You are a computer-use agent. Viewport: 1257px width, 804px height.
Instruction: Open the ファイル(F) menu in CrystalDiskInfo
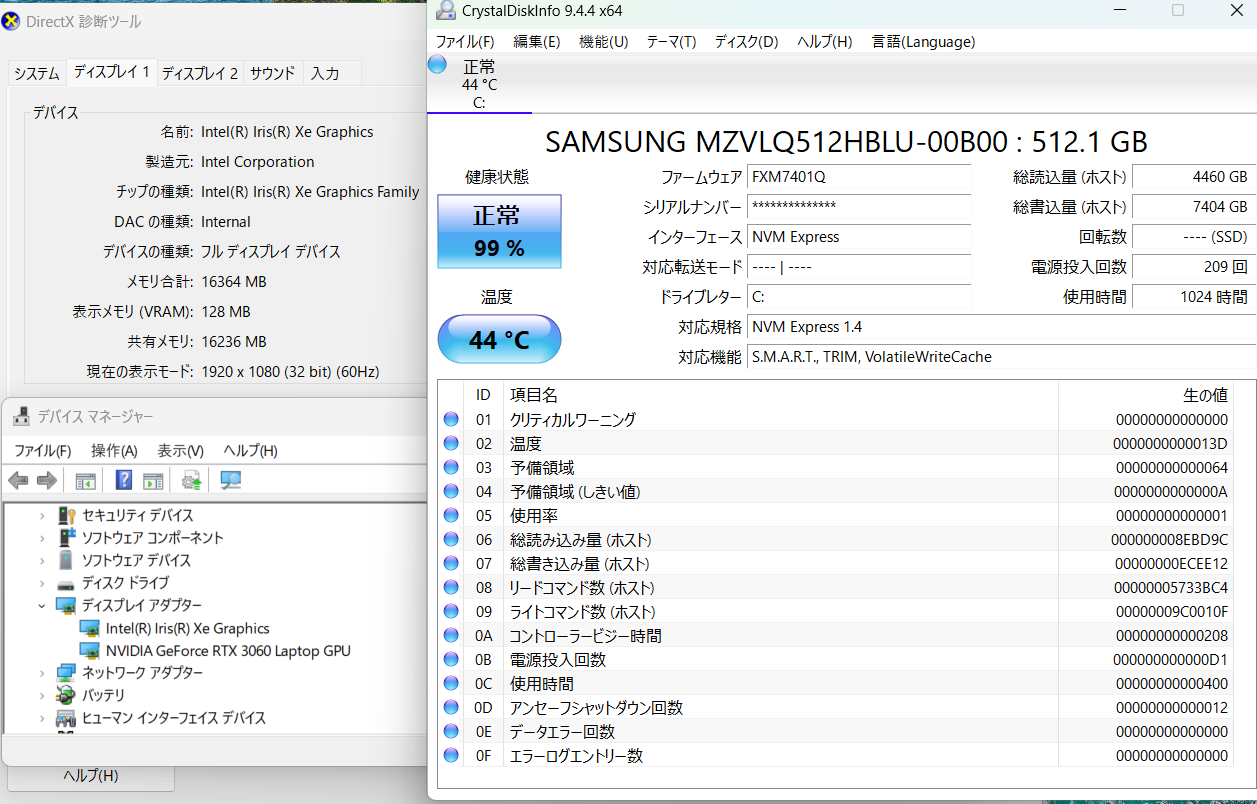coord(465,41)
